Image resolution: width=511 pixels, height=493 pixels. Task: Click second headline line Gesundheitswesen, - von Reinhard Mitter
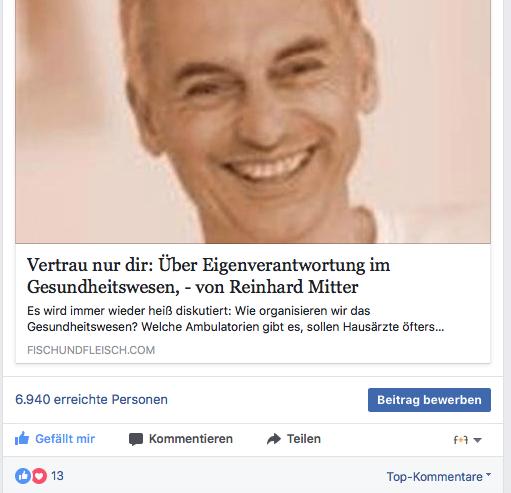pyautogui.click(x=193, y=287)
